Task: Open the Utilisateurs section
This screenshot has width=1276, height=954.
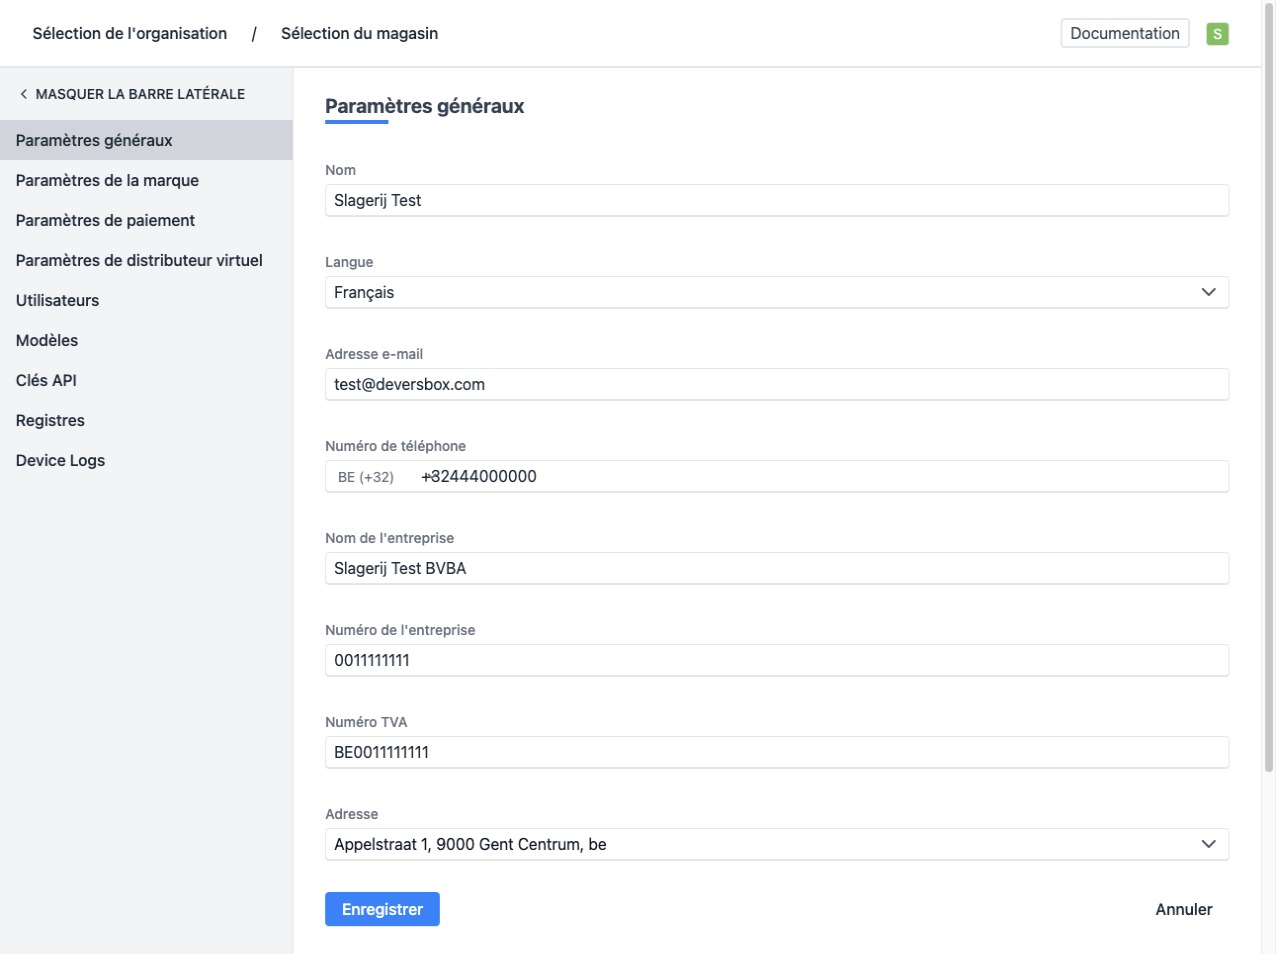Action: [x=57, y=300]
